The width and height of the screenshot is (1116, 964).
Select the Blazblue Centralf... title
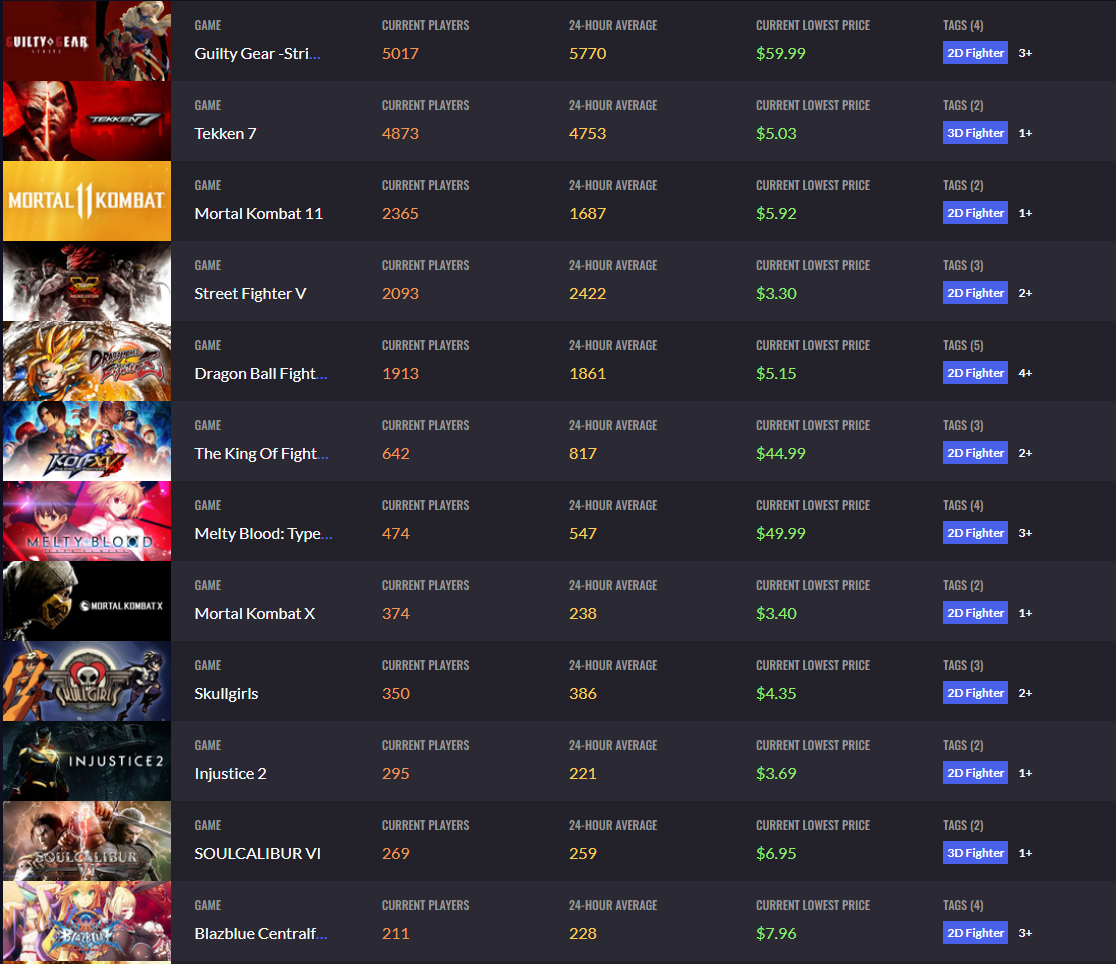pyautogui.click(x=261, y=933)
